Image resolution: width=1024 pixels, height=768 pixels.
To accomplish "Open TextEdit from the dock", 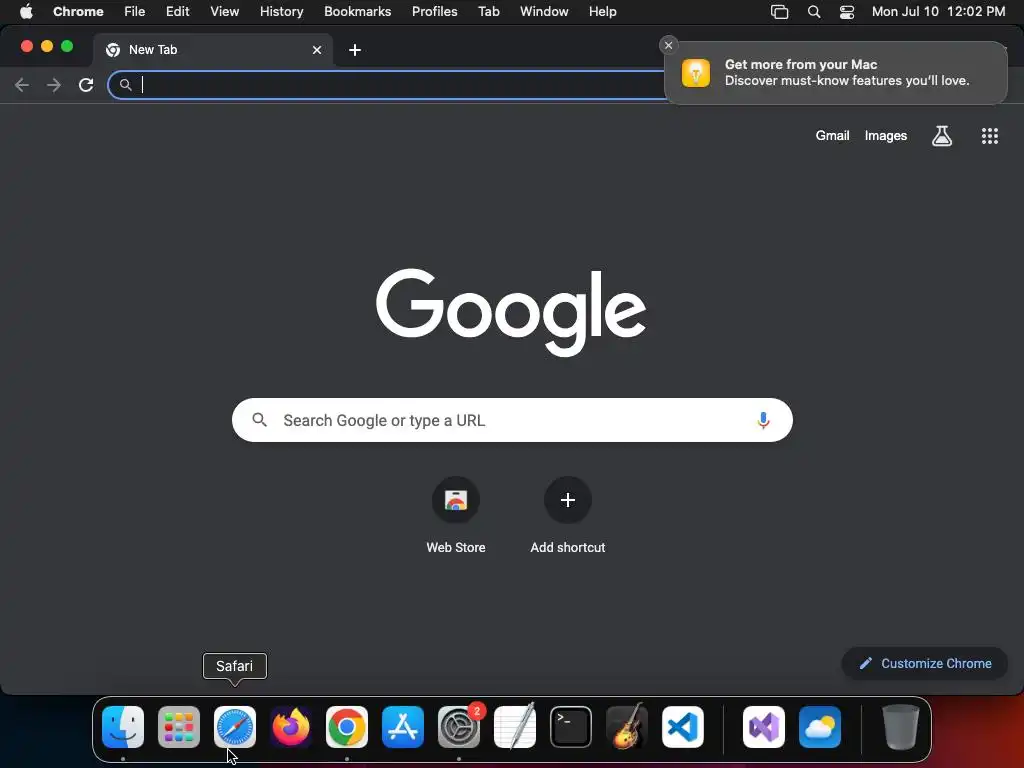I will tap(515, 727).
